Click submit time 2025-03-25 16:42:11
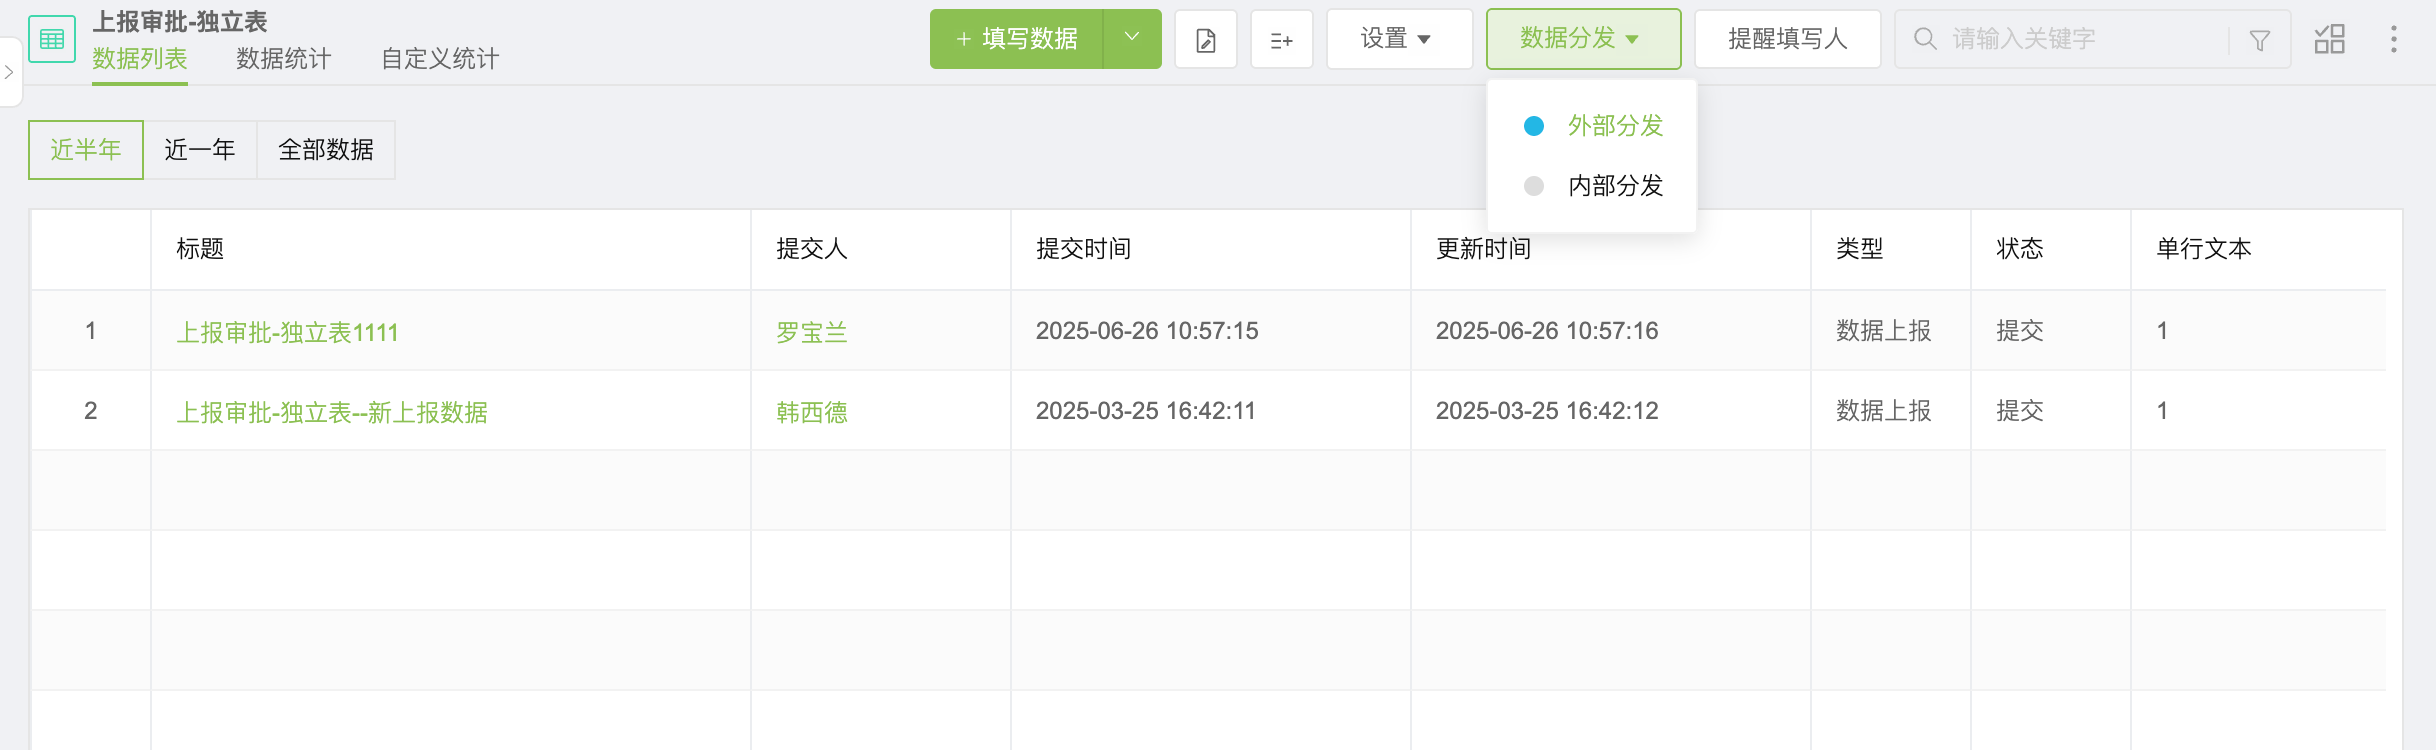2436x750 pixels. 1146,411
